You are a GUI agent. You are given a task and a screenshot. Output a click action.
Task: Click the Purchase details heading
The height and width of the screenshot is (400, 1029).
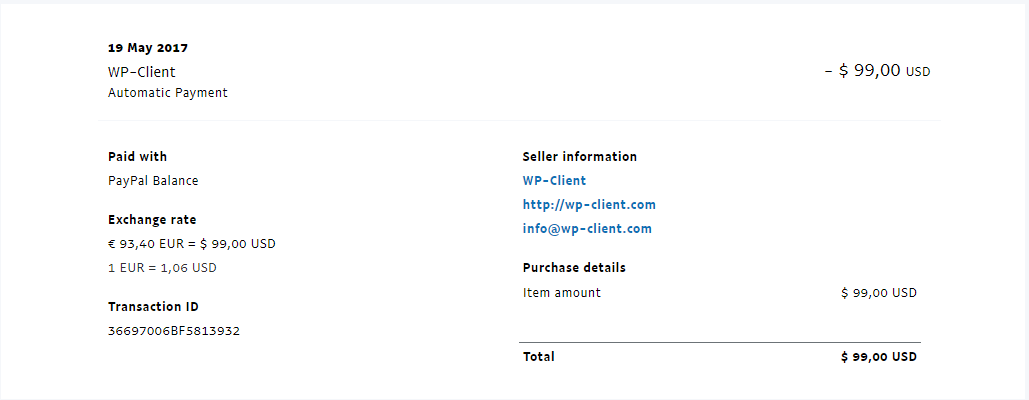click(x=574, y=268)
